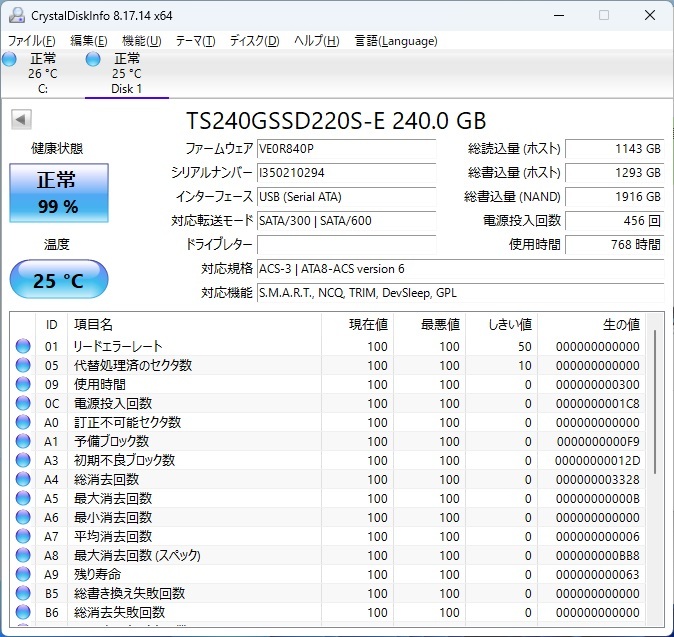
Task: Open the ファイル(F) menu
Action: 32,41
